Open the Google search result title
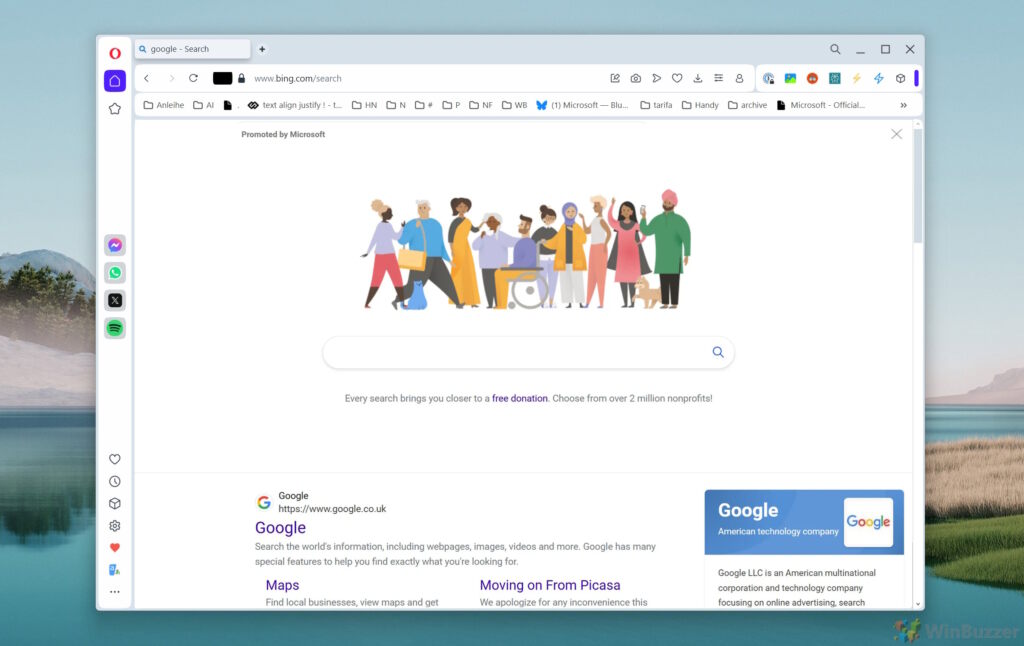 (x=280, y=528)
